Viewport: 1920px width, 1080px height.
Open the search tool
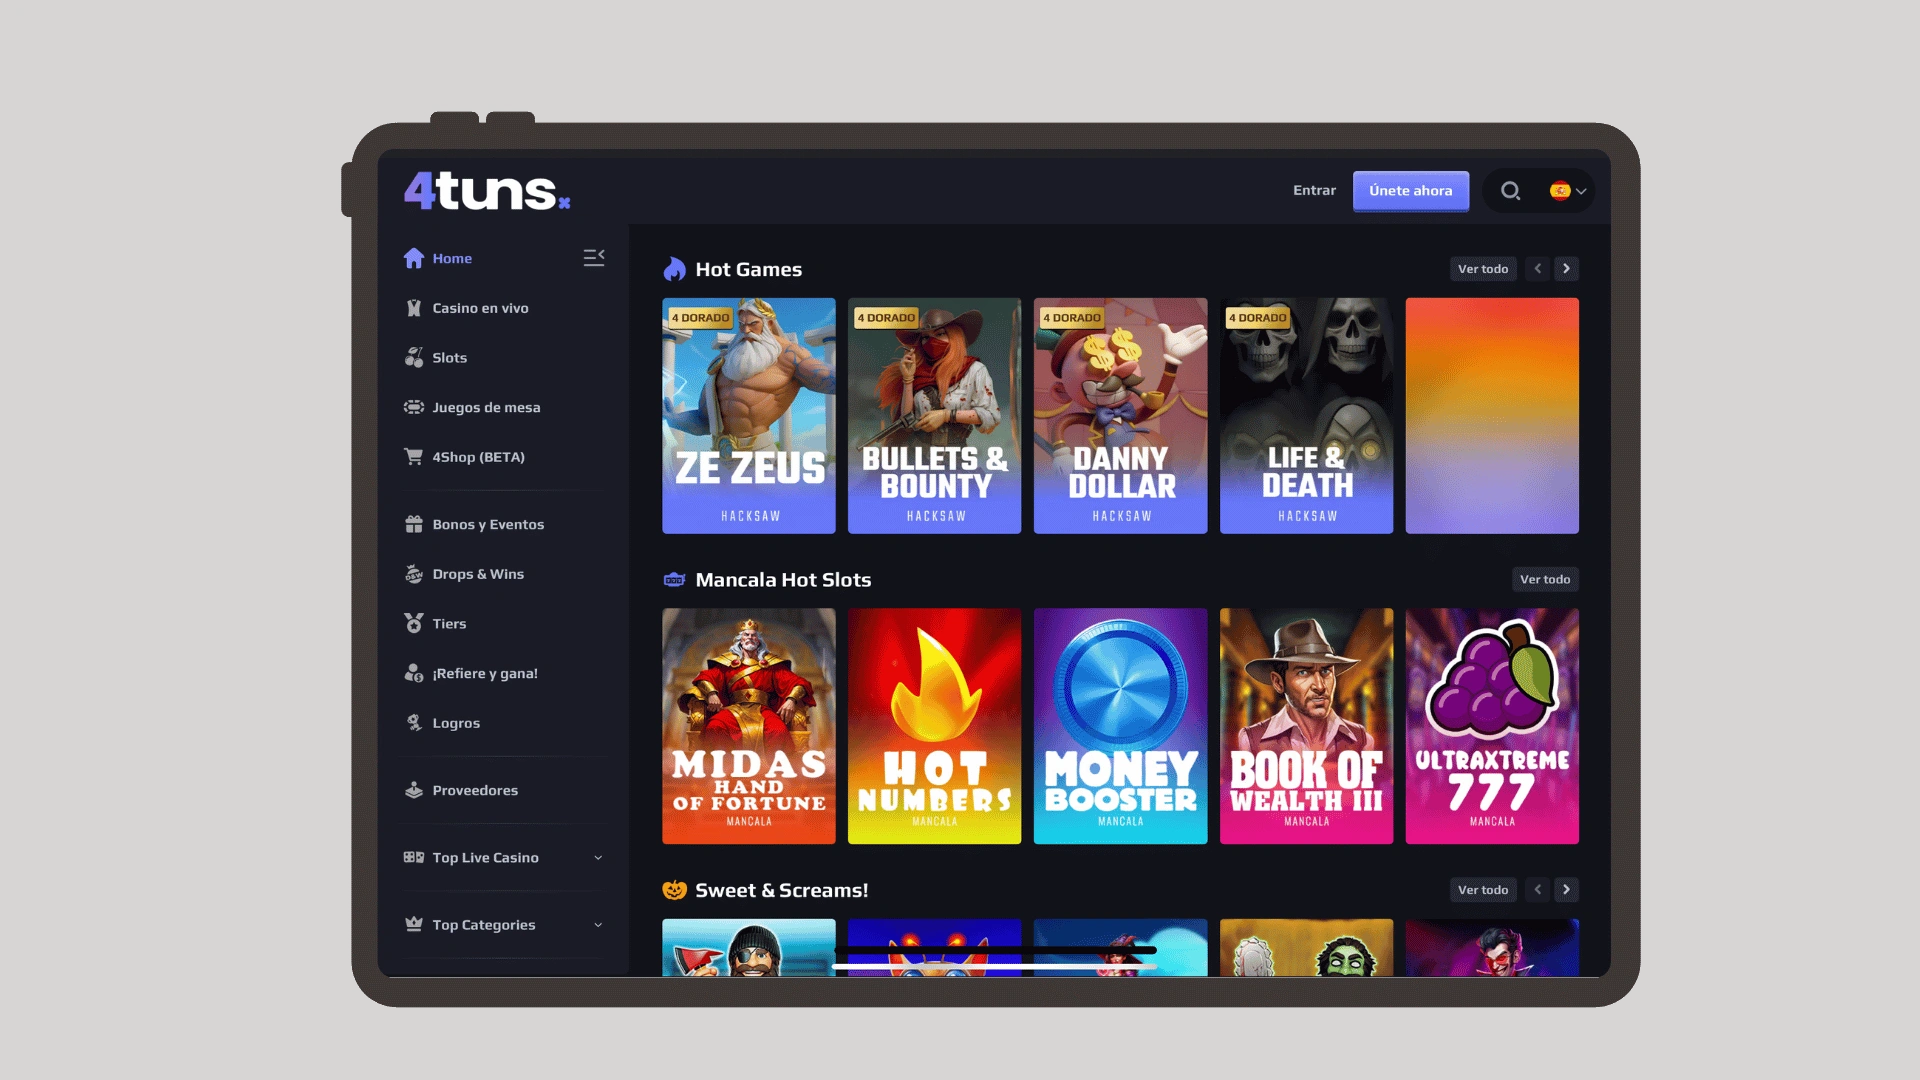click(x=1510, y=190)
